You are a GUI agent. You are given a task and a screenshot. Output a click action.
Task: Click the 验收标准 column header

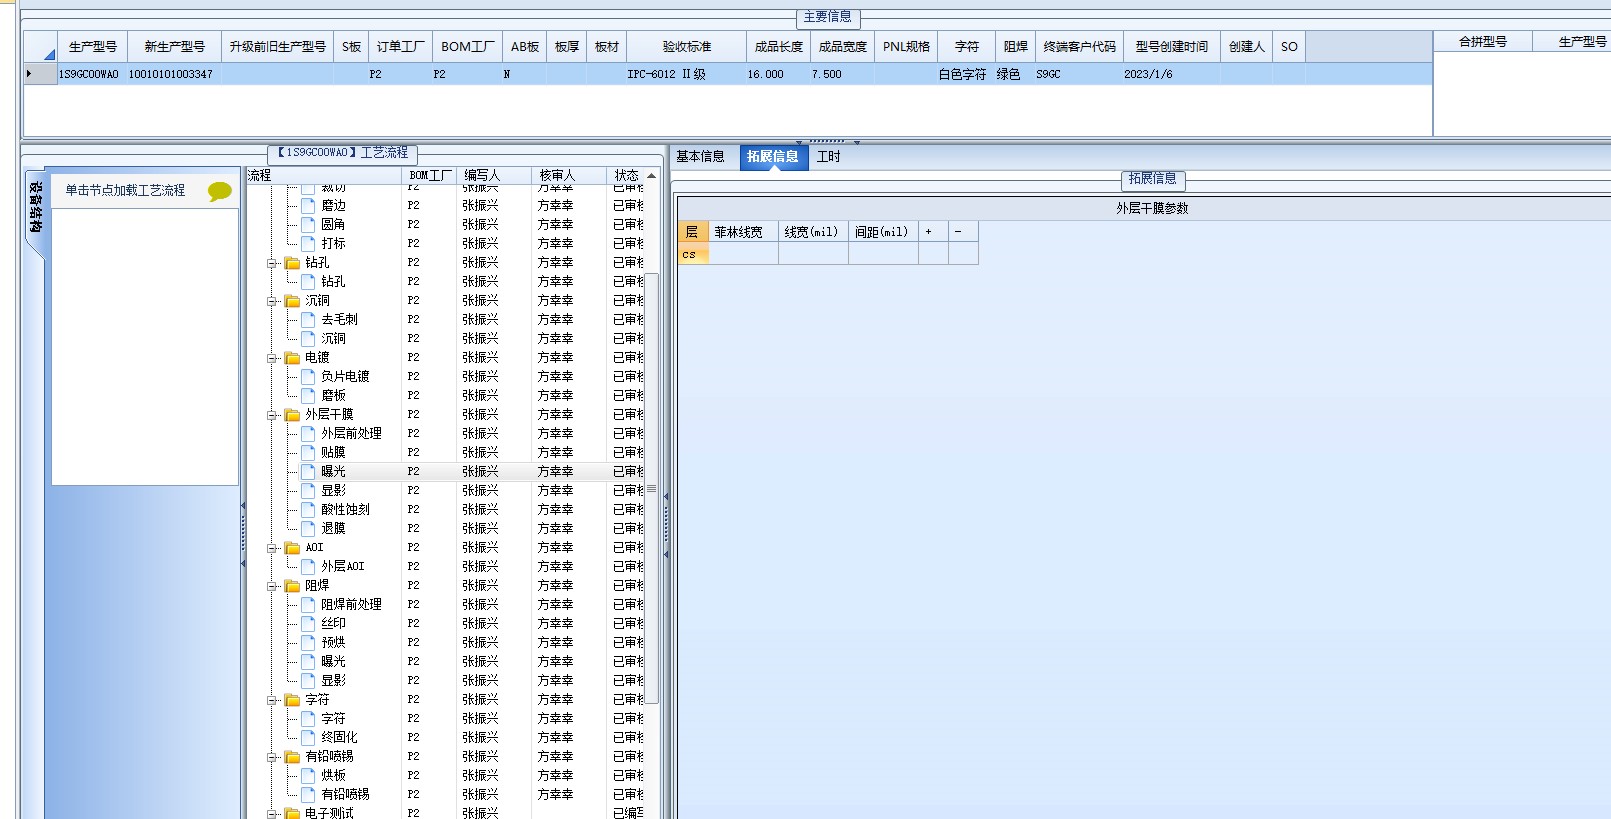pos(687,47)
